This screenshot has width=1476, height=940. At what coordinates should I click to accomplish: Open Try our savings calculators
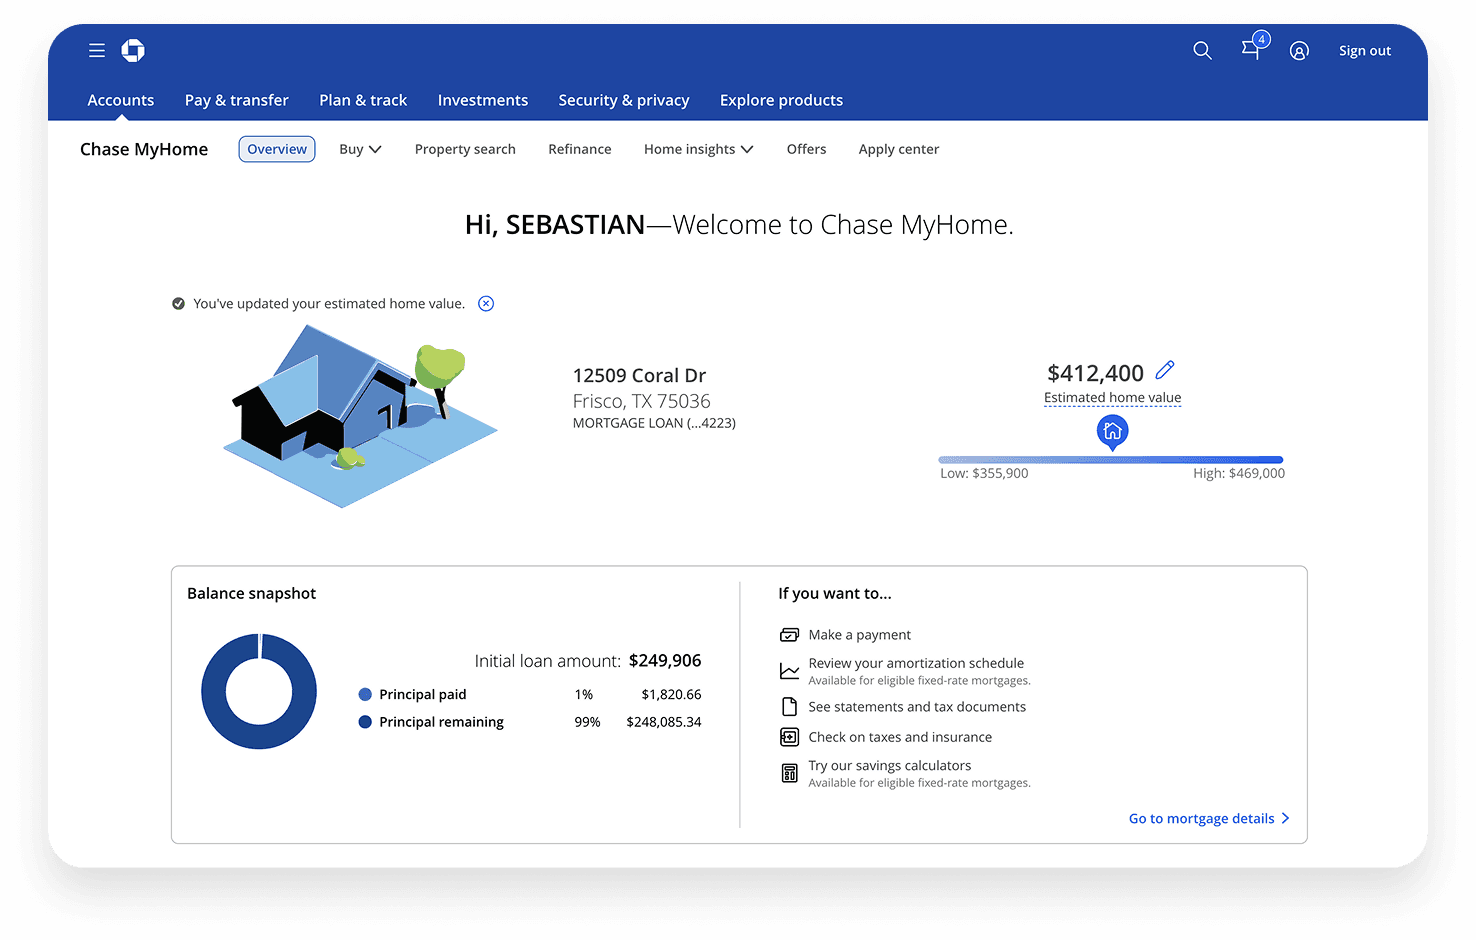(890, 766)
